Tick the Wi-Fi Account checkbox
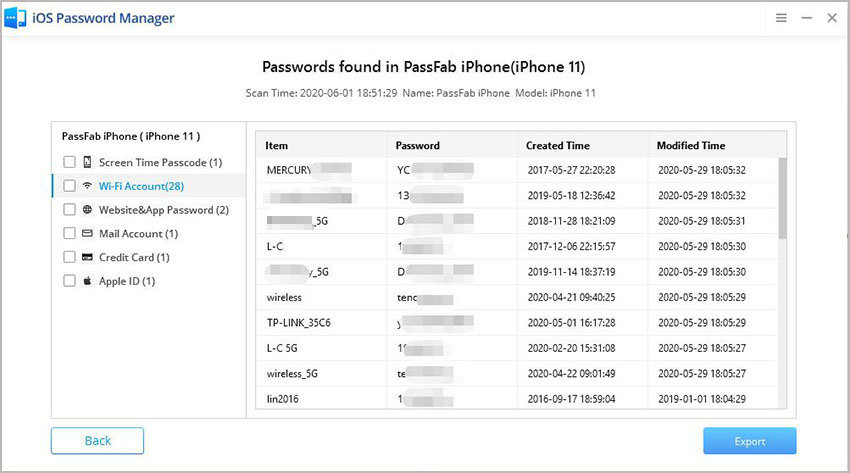Screen dimensions: 850x473 pyautogui.click(x=69, y=186)
